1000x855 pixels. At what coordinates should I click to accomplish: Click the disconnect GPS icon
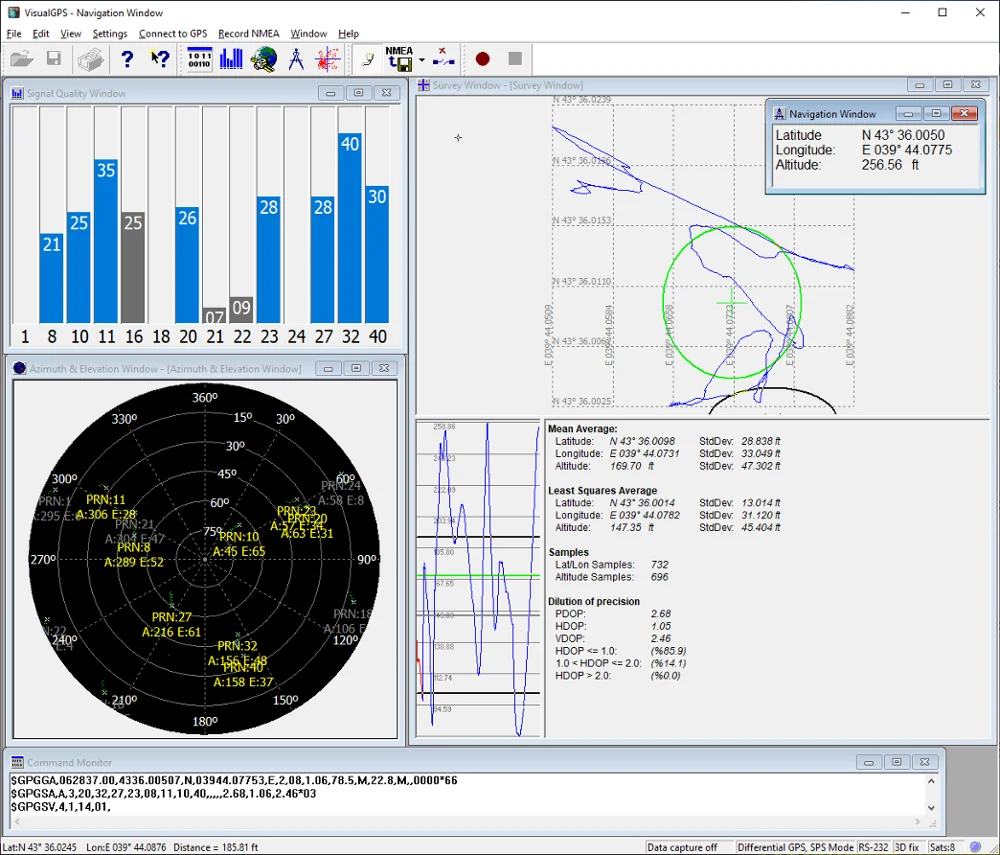tap(443, 59)
